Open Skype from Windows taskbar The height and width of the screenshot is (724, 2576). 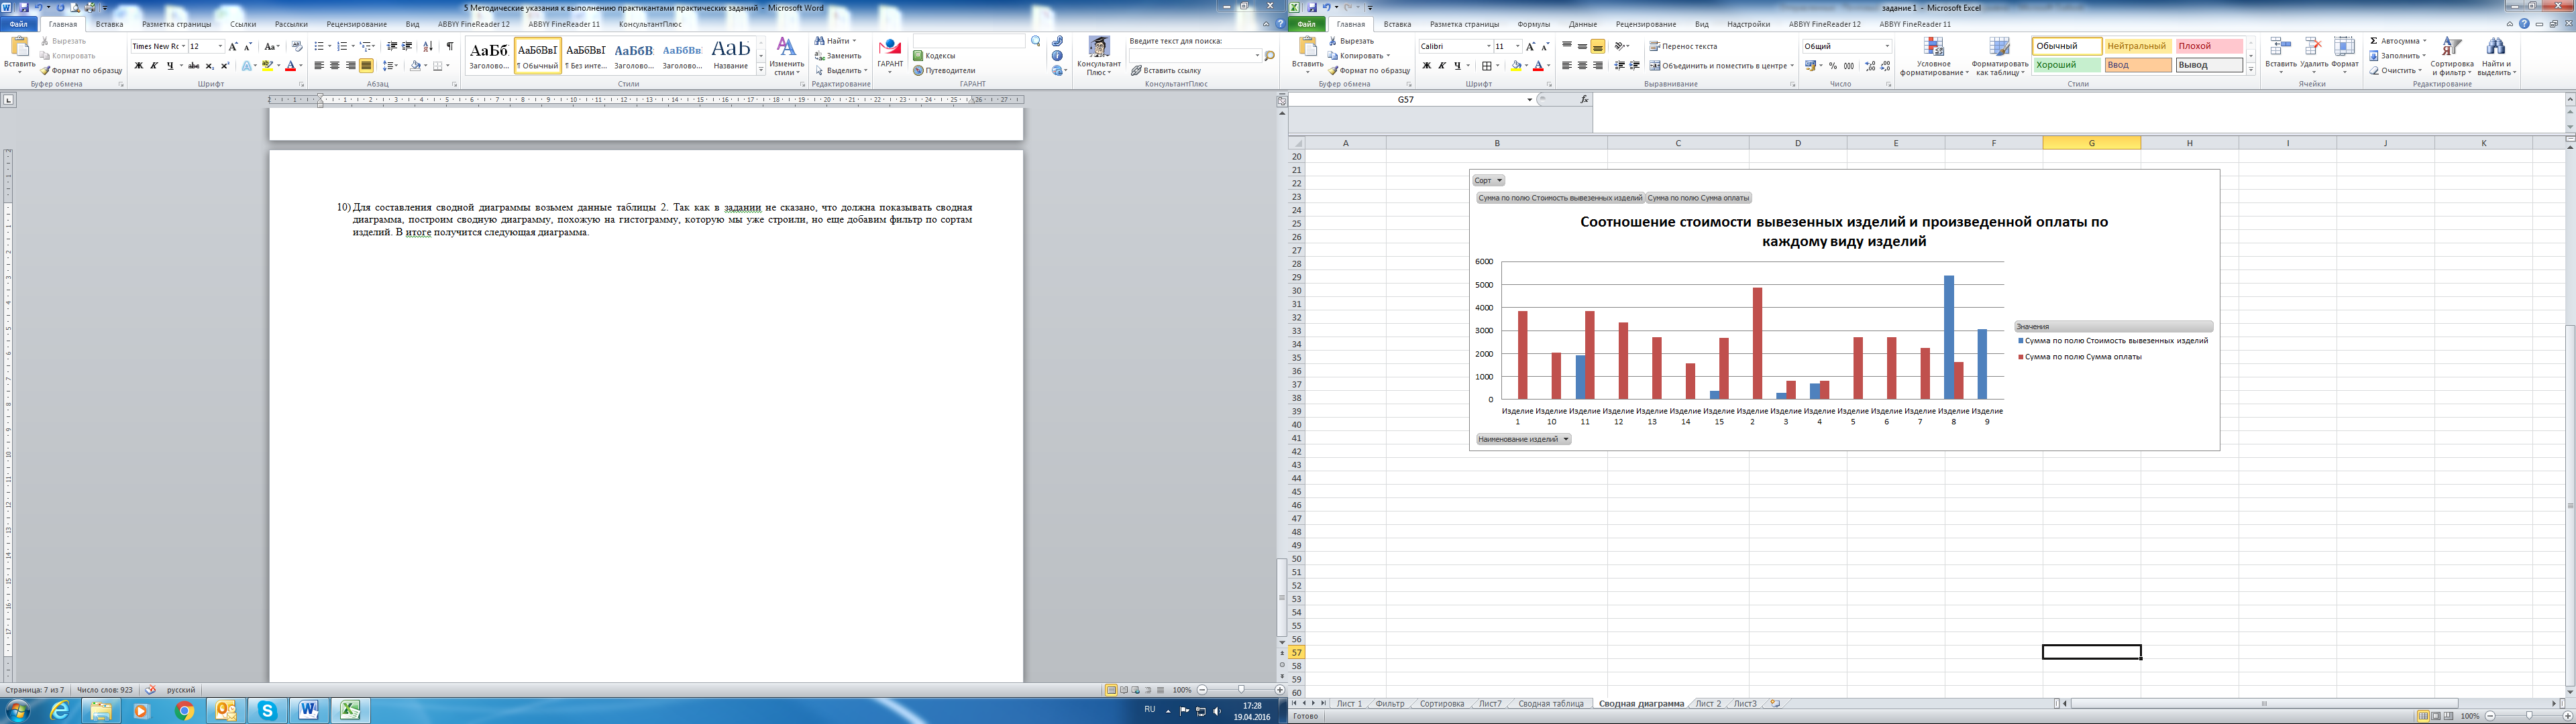point(267,711)
